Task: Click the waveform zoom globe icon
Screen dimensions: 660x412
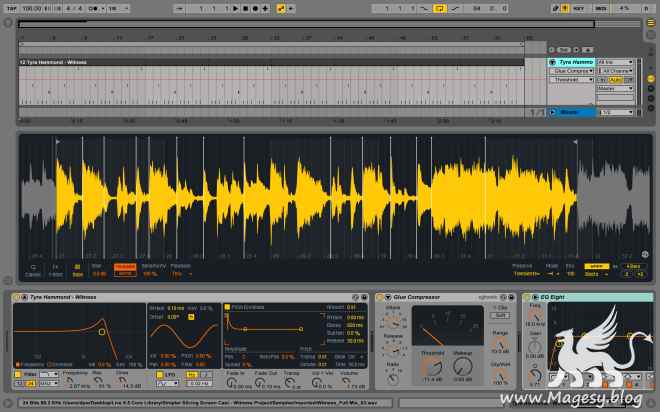Action: (645, 254)
